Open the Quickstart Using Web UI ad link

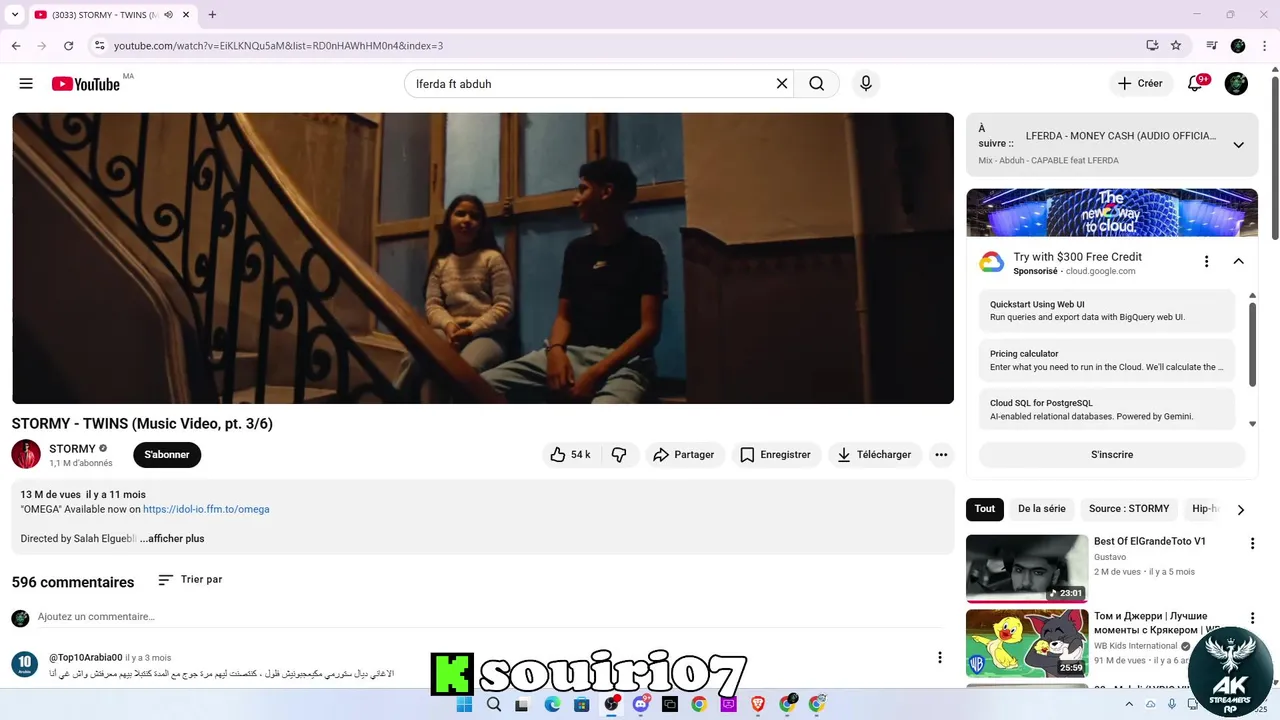[x=1107, y=311]
